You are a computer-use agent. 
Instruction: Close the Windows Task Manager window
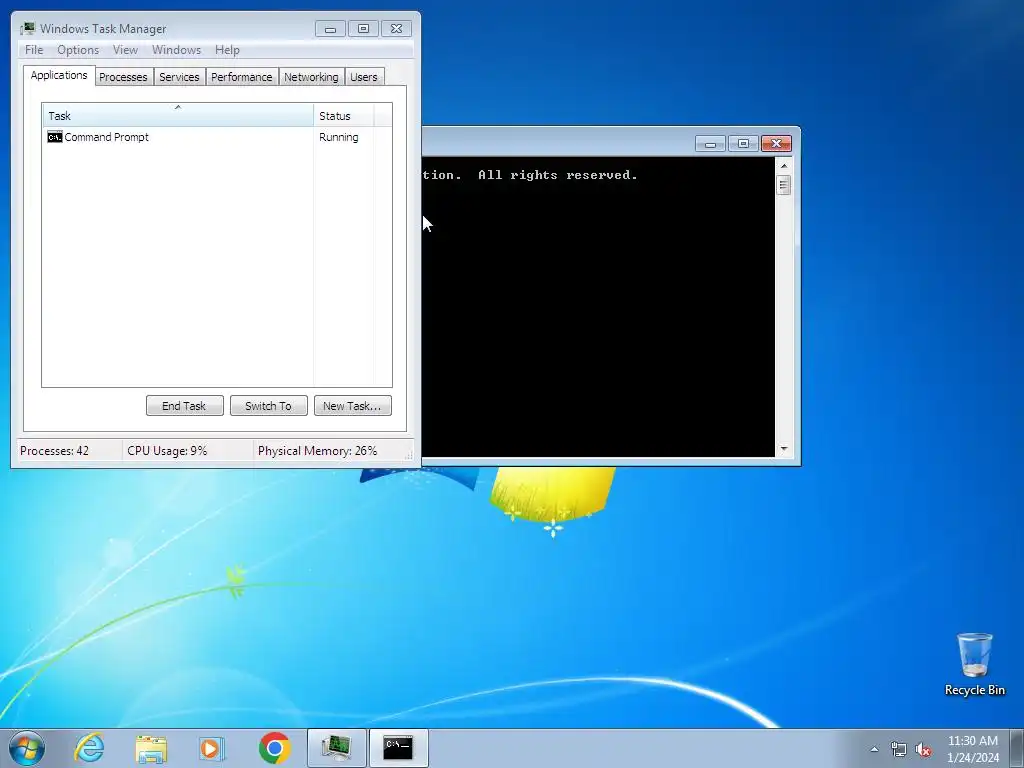[x=396, y=28]
